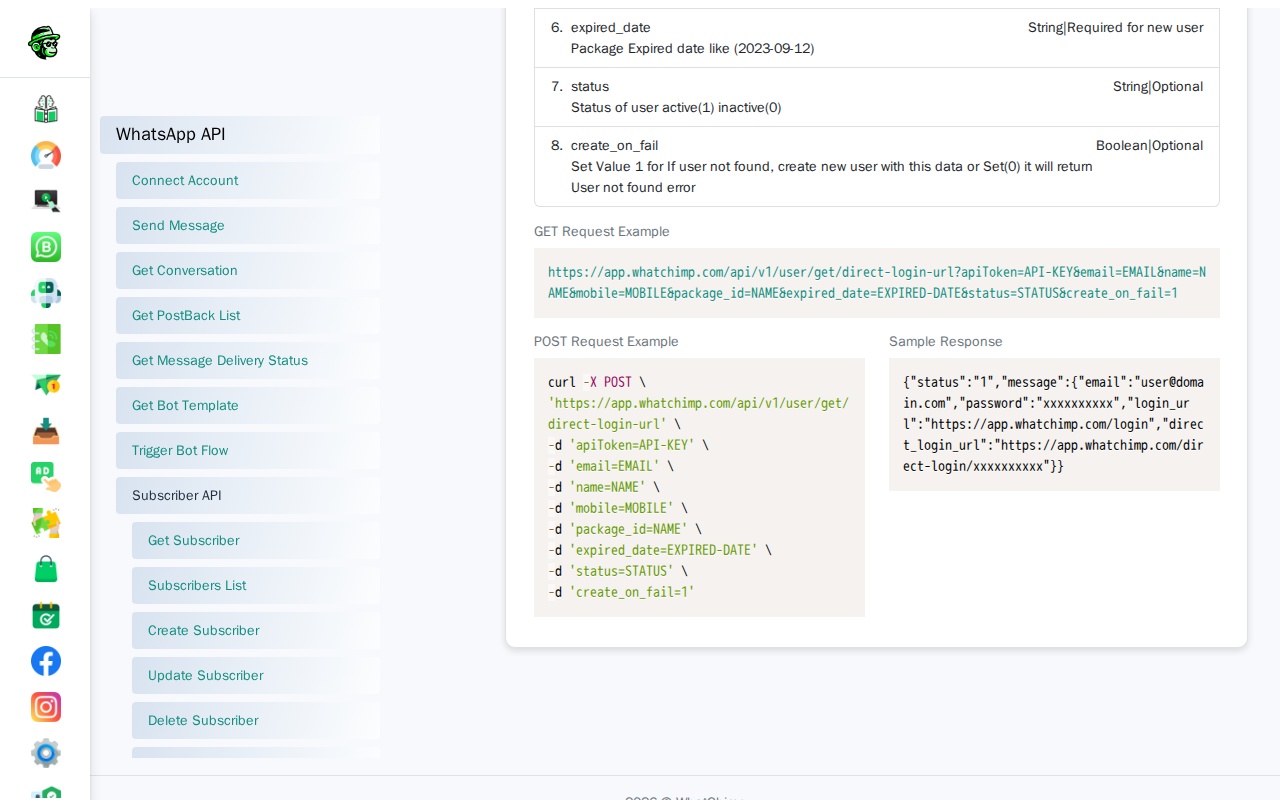Open Get Message Delivery Status docs
This screenshot has width=1280, height=800.
(248, 361)
